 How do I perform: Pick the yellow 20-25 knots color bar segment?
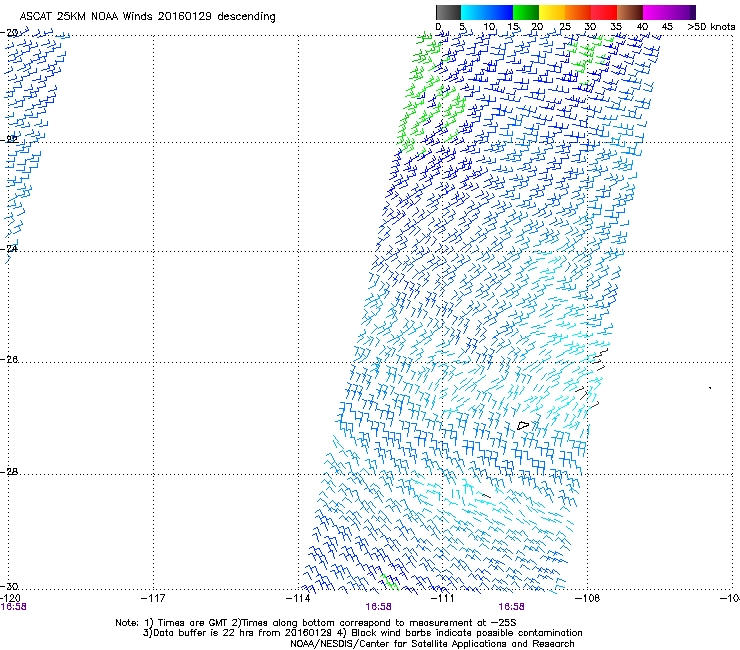pyautogui.click(x=552, y=12)
